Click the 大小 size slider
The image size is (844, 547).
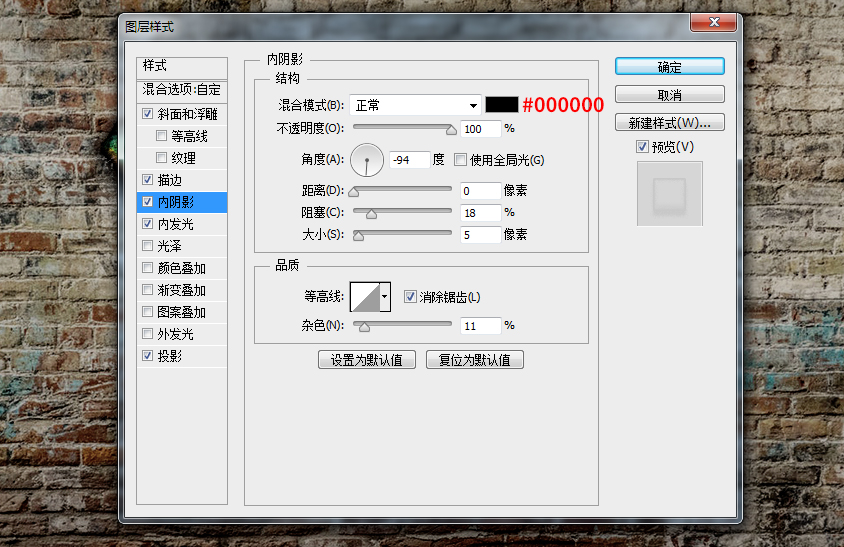click(402, 235)
